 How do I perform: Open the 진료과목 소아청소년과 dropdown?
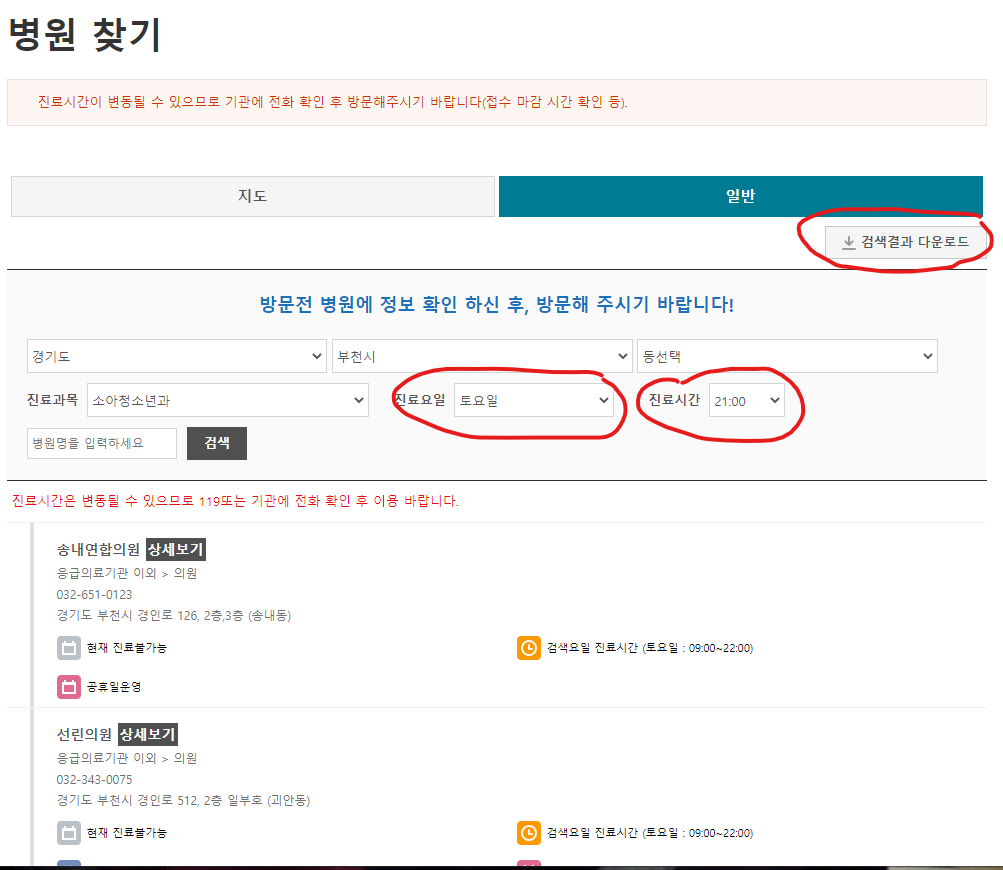227,399
